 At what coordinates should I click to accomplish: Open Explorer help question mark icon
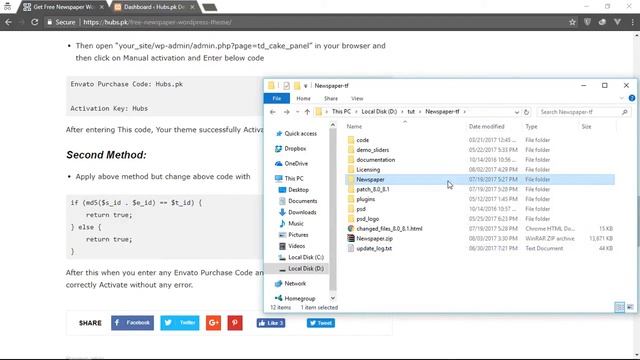(x=632, y=98)
